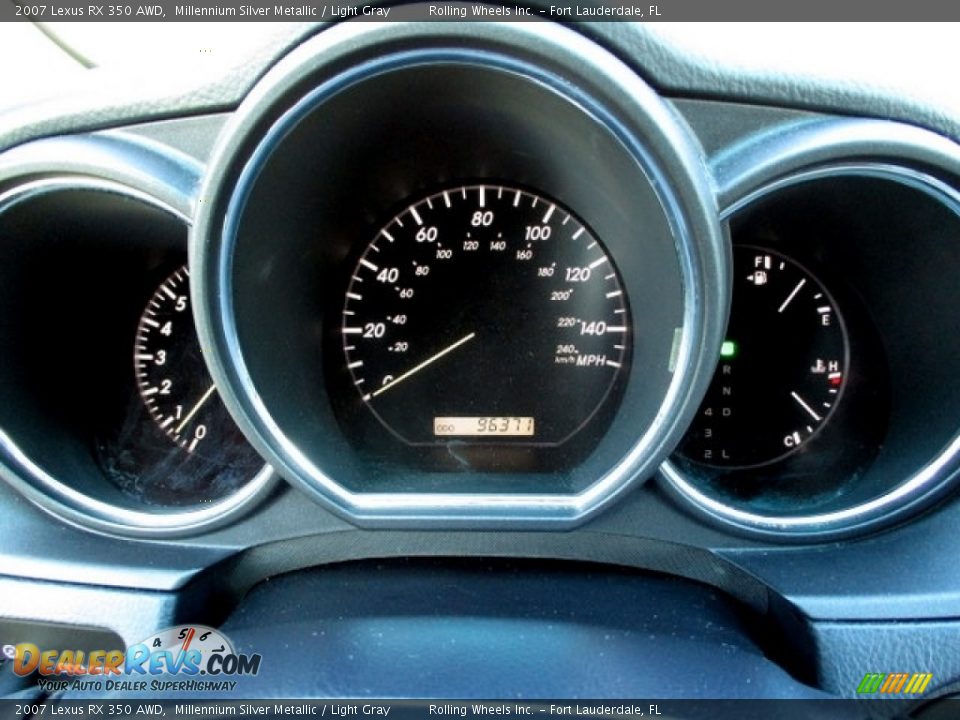Viewport: 960px width, 720px height.
Task: Click the H marker on the temperature gauge
Action: click(x=833, y=366)
